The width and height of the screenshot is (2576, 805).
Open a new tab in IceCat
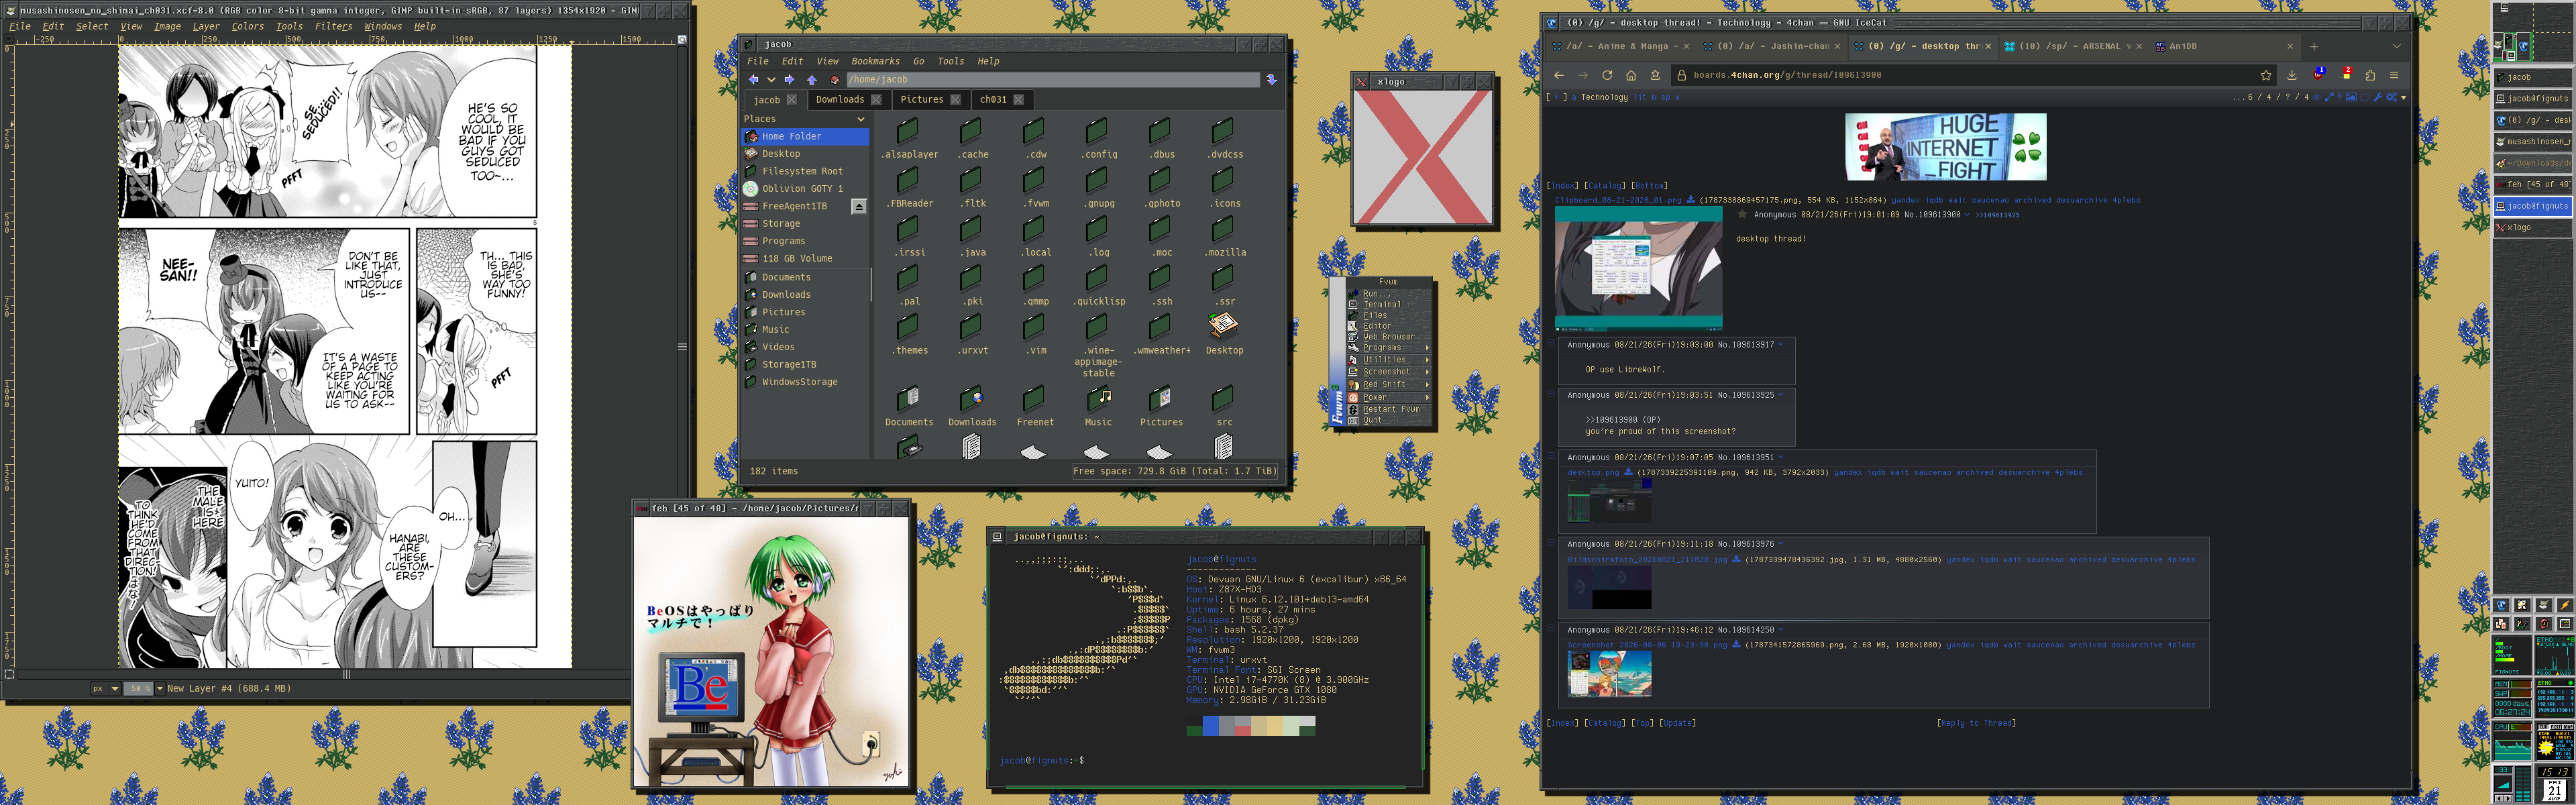coord(2314,47)
